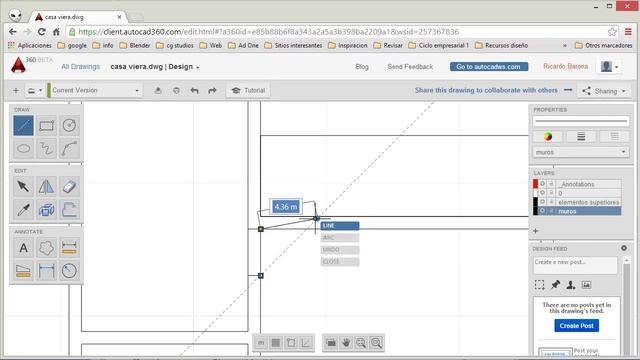This screenshot has height=360, width=640.
Task: Click the Zoom Extents magnifier
Action: pos(361,343)
